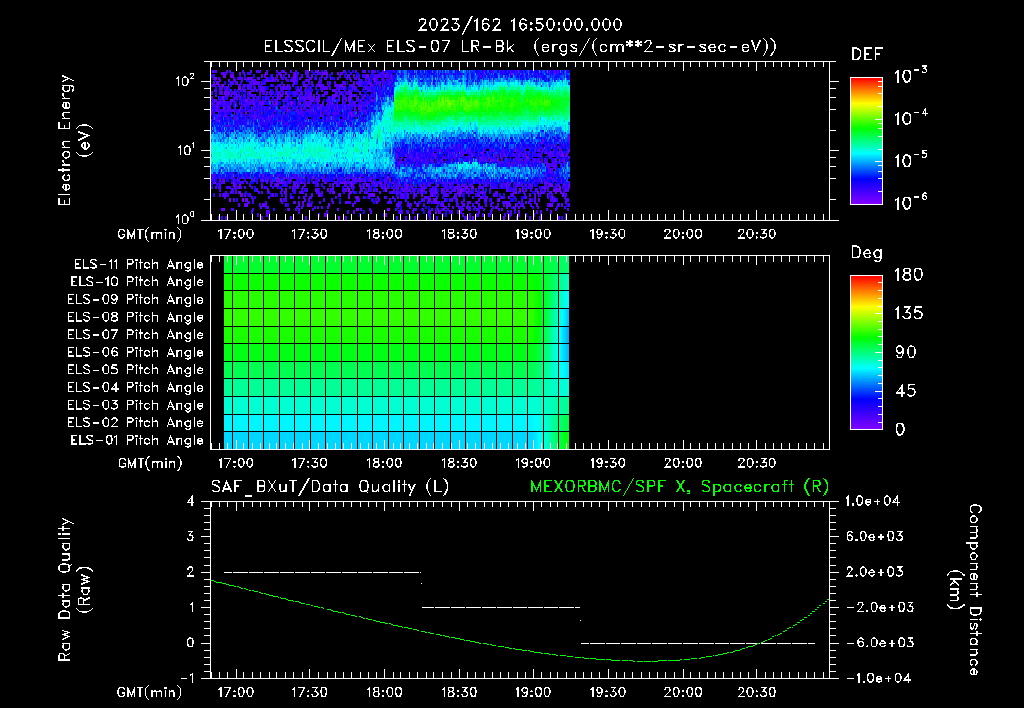Click the ELS-03 Pitch Angle row label
The height and width of the screenshot is (708, 1024).
(136, 405)
